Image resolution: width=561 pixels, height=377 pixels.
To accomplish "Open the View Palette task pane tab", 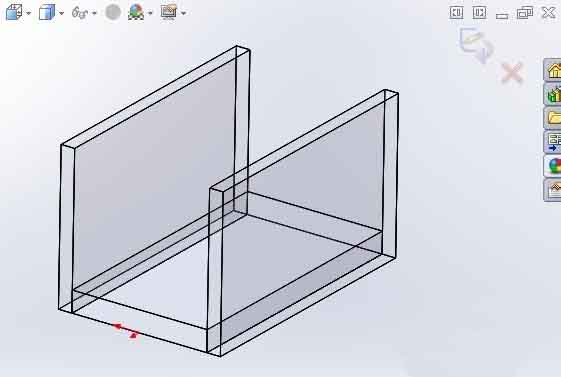I will tap(553, 142).
